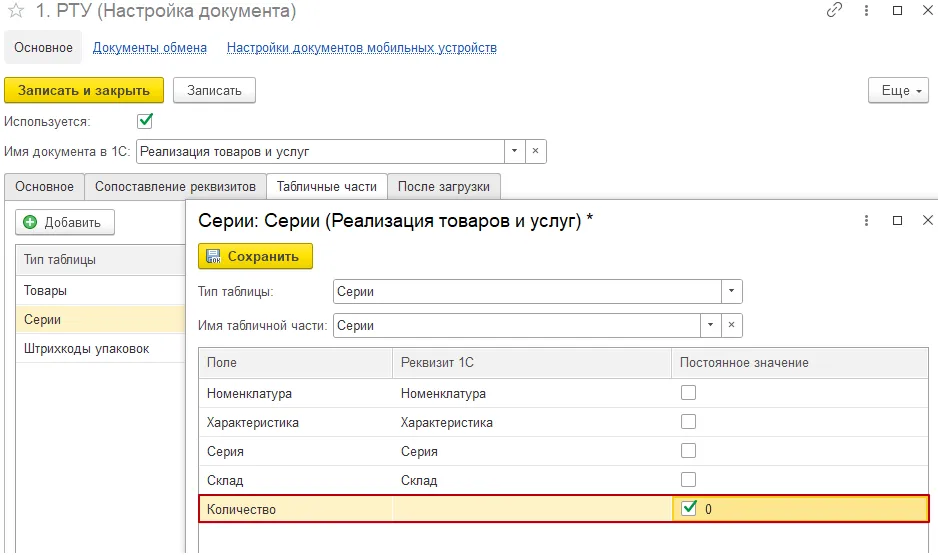
Task: Select Штрихкоды упаковок list row
Action: click(x=100, y=349)
